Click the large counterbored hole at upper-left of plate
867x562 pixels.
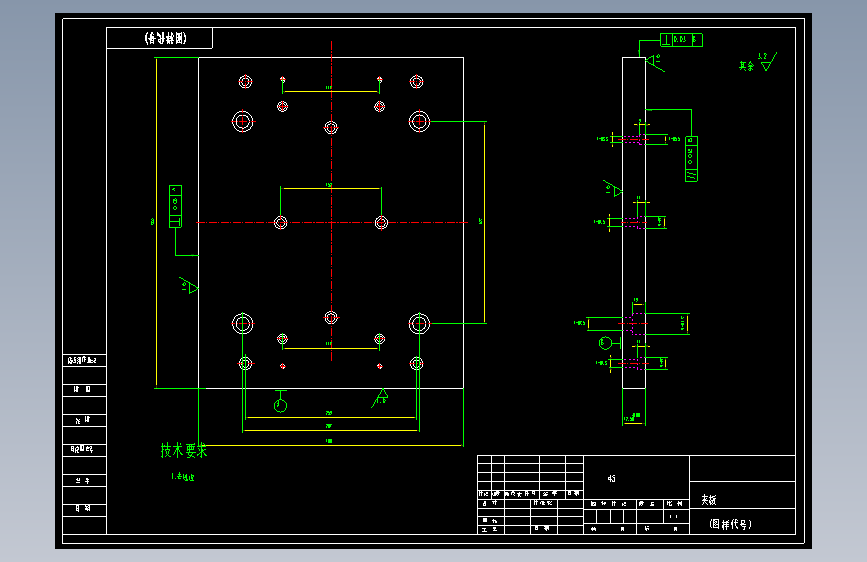(x=243, y=121)
